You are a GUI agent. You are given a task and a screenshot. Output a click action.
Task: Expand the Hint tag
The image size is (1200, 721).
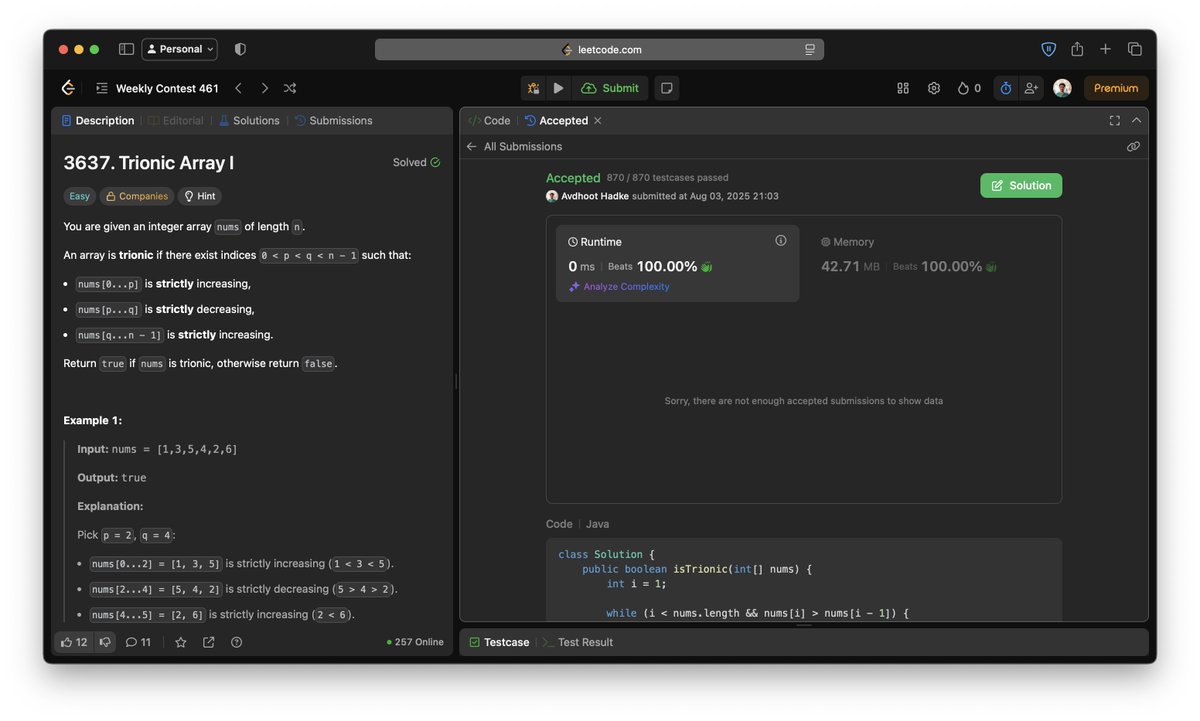200,197
